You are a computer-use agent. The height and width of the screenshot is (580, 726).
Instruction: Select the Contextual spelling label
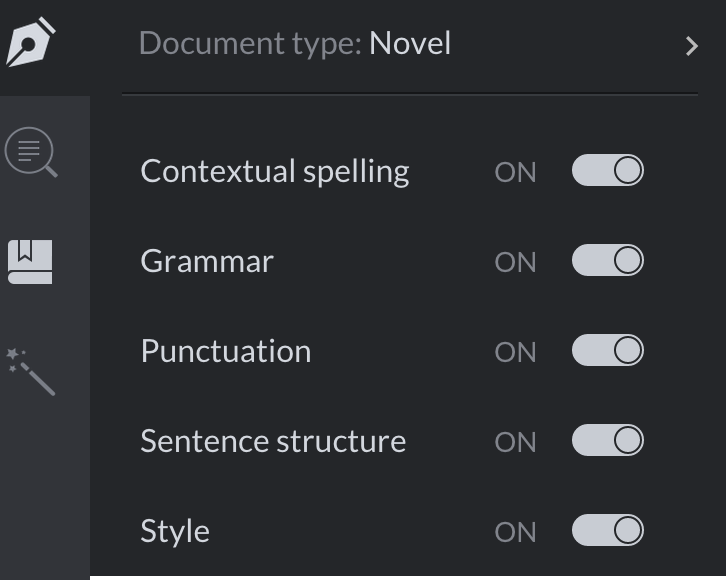point(275,172)
